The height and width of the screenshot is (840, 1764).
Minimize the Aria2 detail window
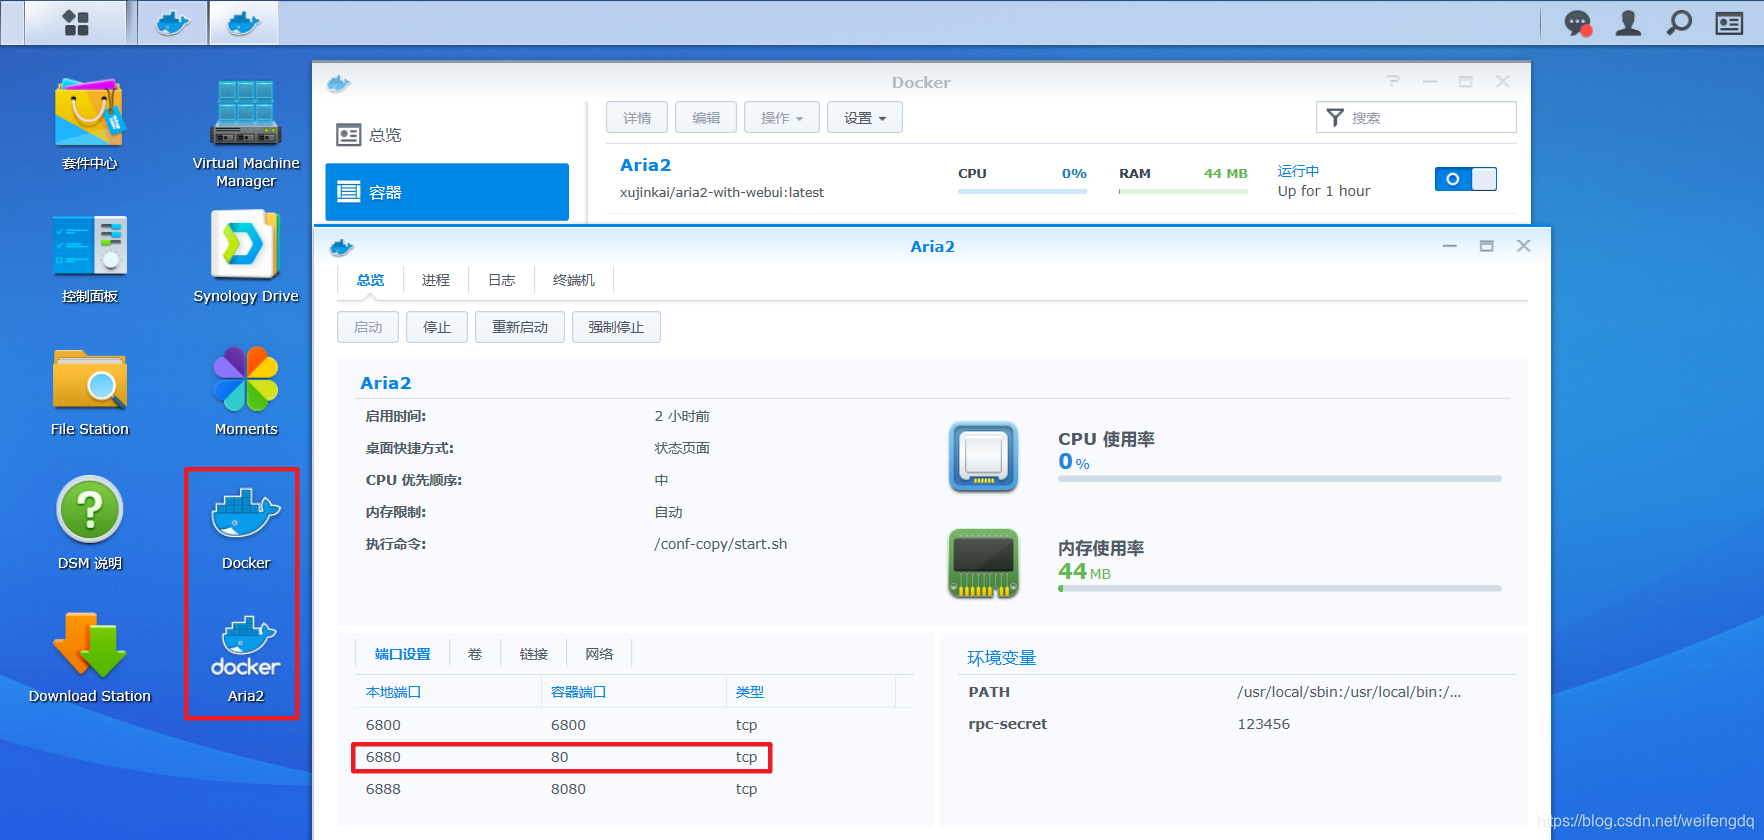pyautogui.click(x=1449, y=246)
